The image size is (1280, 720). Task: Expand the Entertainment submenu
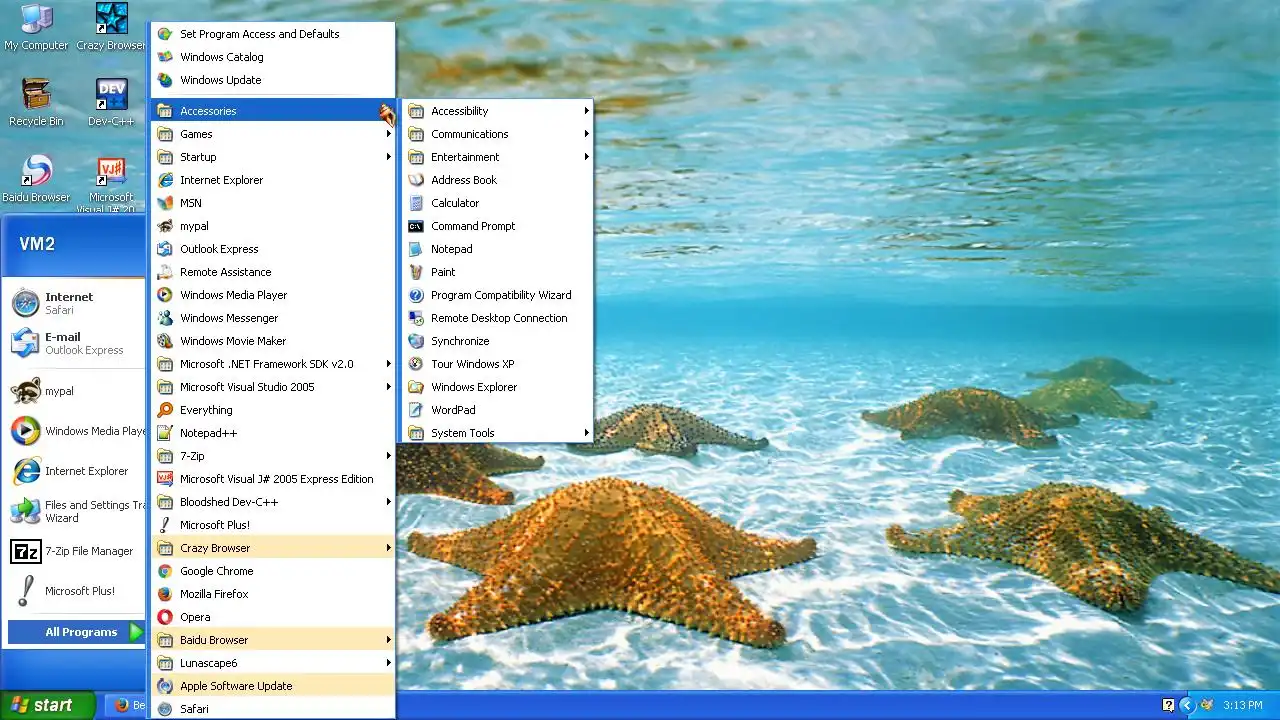[x=497, y=157]
